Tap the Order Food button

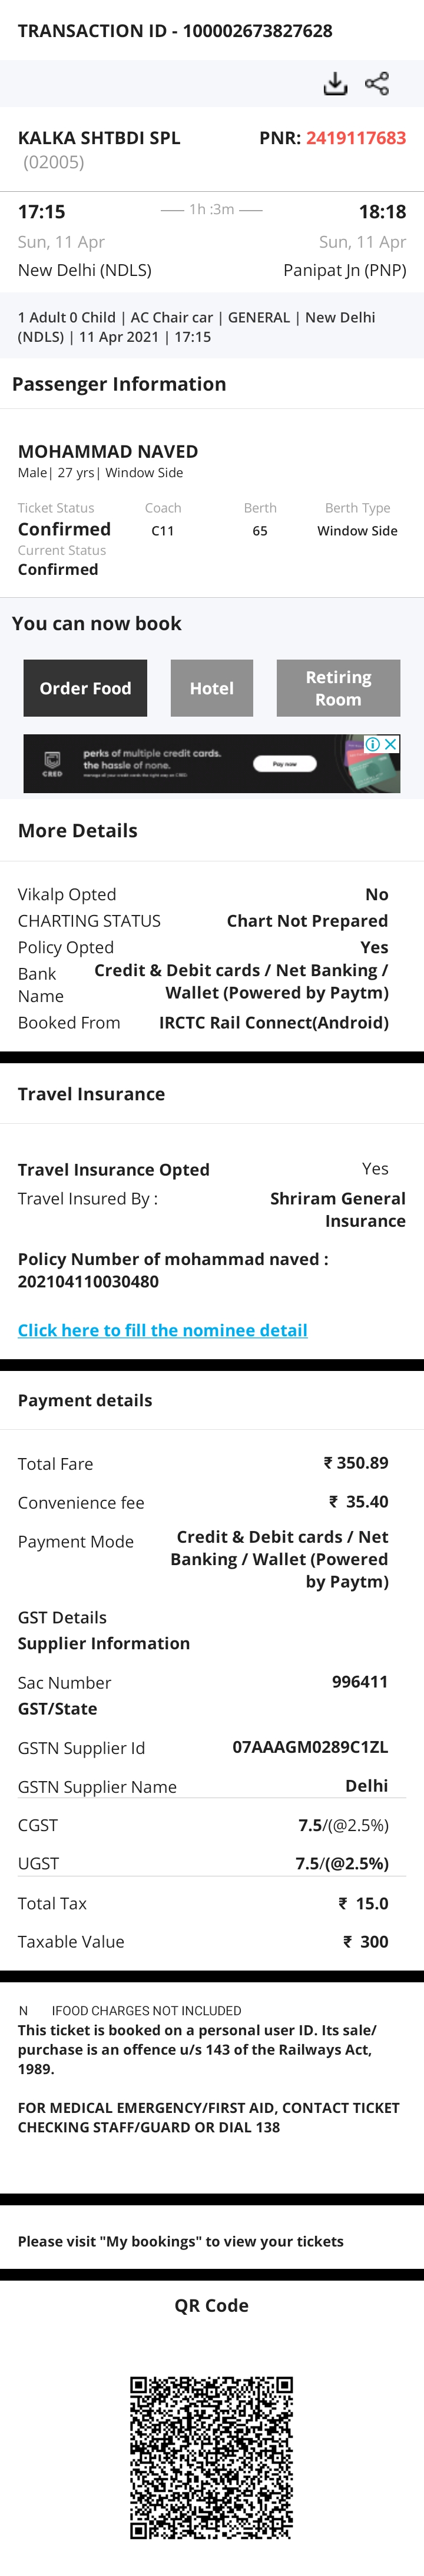coord(85,688)
